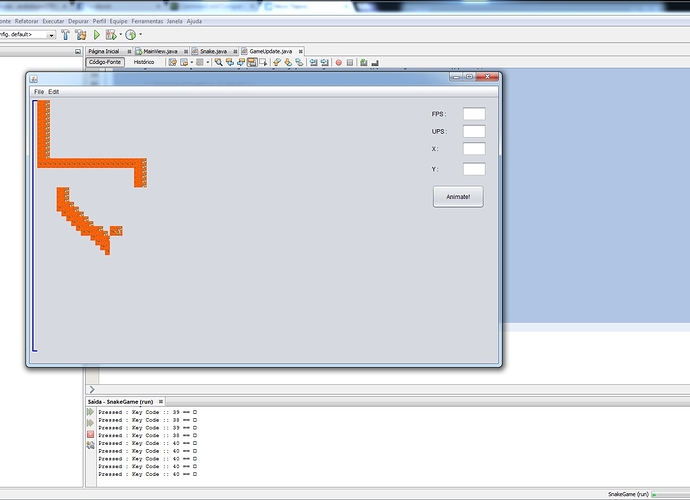Image resolution: width=690 pixels, height=500 pixels.
Task: Click the Previous Bookmark icon
Action: pos(277,62)
